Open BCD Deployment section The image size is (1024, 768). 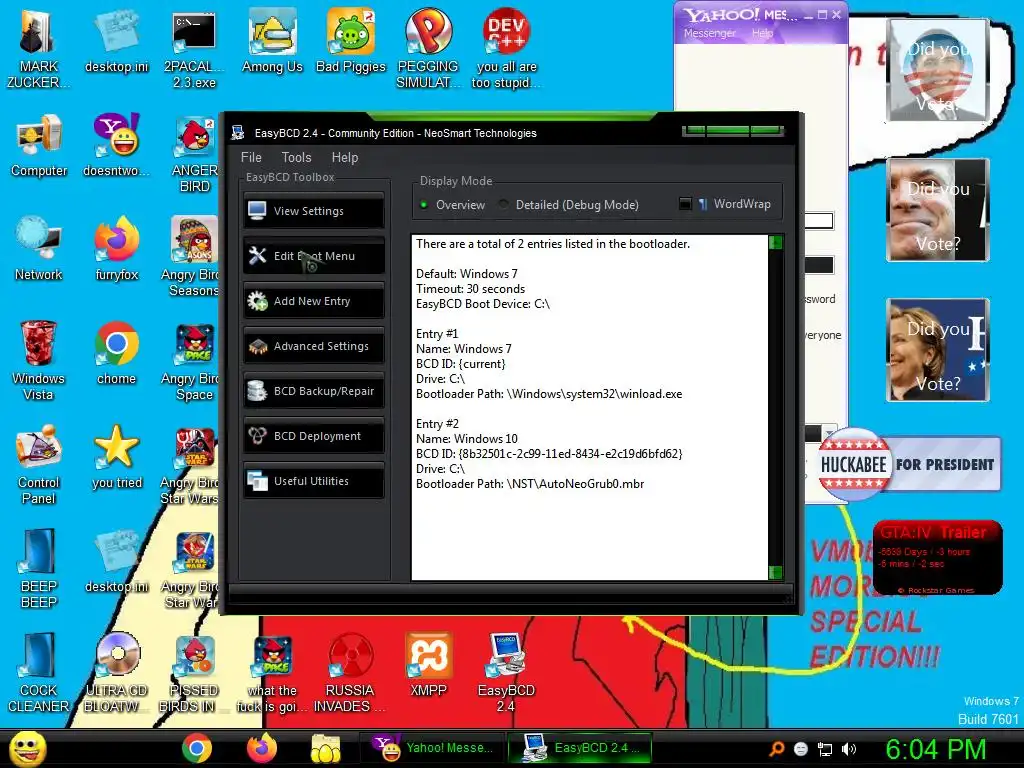(313, 436)
